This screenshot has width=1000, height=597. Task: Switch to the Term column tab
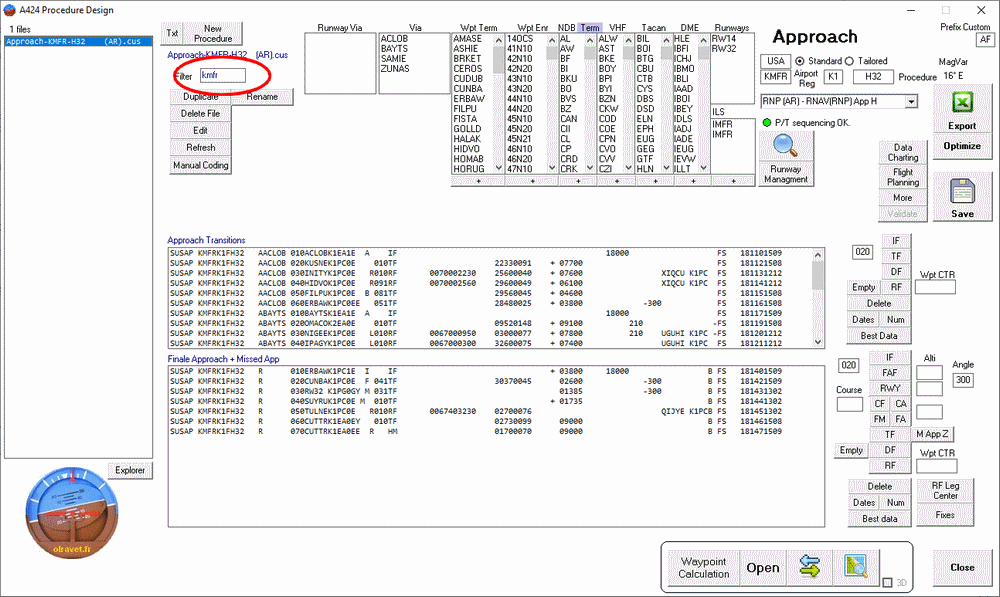590,28
